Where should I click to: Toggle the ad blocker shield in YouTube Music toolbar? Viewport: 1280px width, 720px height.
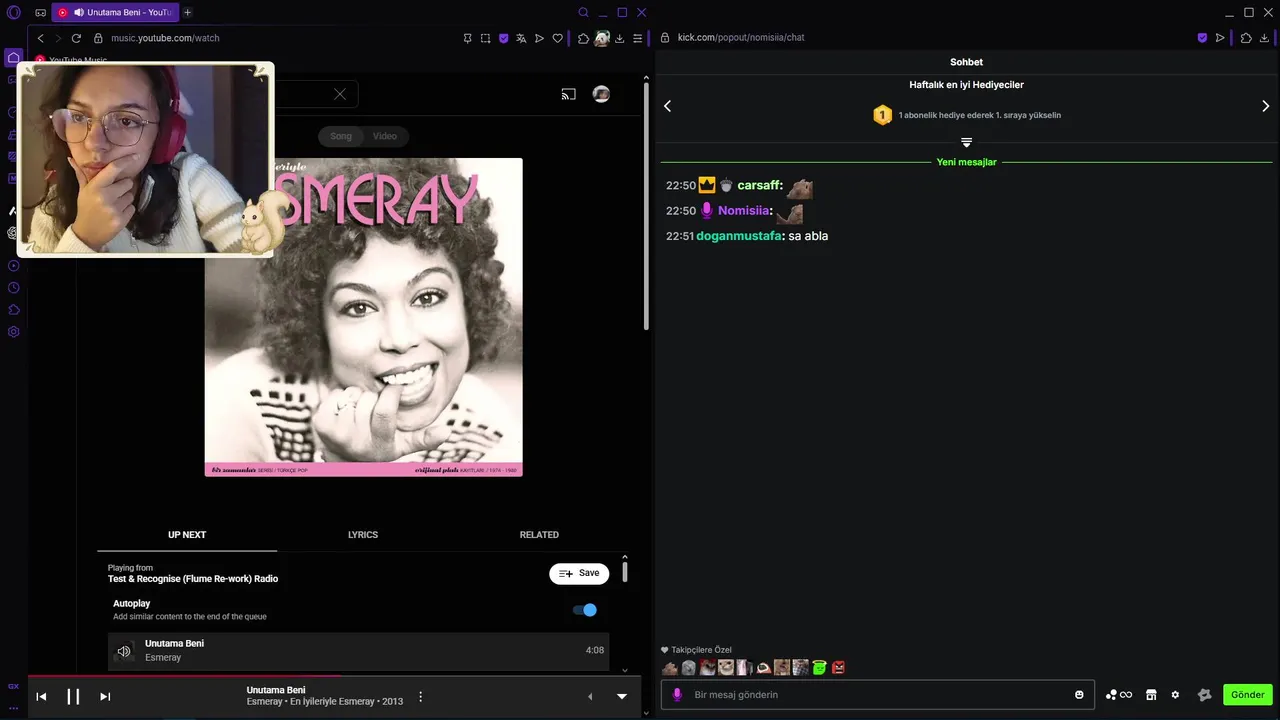[x=503, y=38]
